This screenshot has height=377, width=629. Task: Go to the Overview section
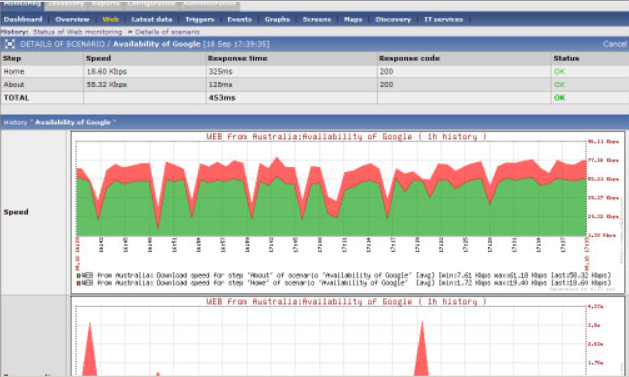click(x=72, y=19)
